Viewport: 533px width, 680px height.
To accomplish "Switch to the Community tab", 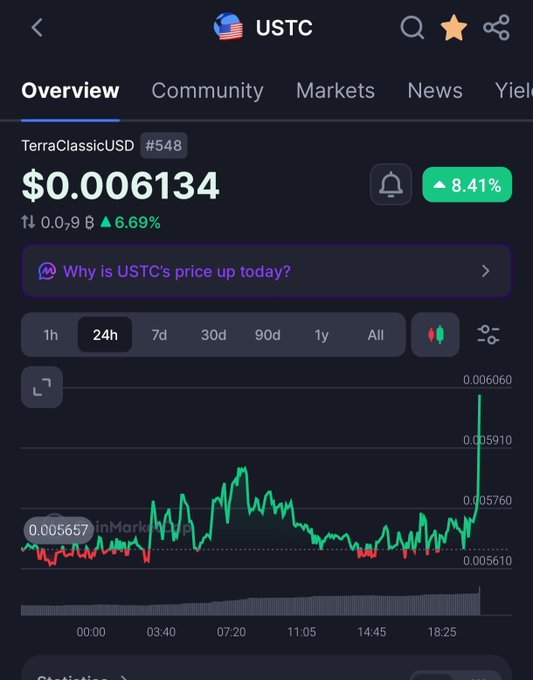I will (207, 91).
